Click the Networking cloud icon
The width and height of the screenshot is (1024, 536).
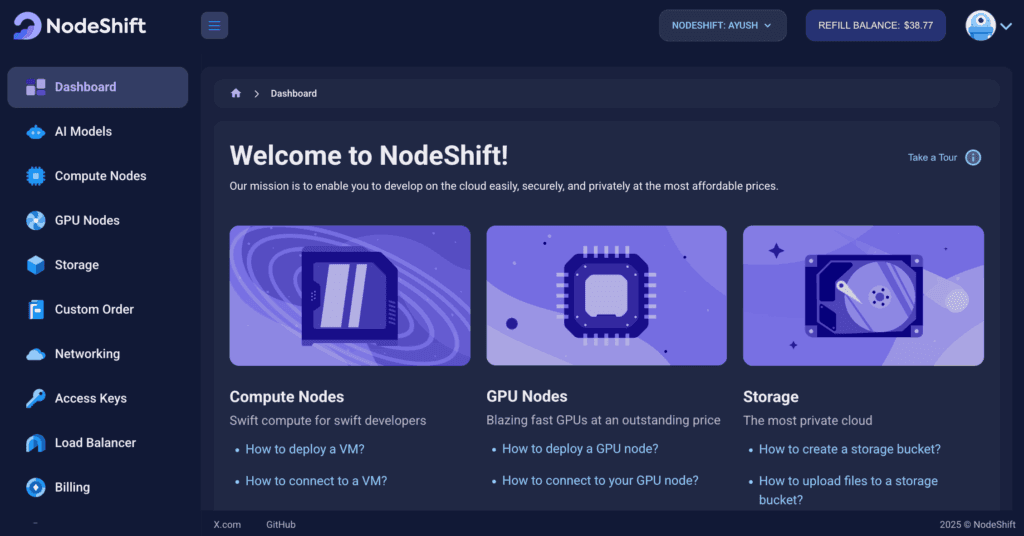click(x=36, y=354)
